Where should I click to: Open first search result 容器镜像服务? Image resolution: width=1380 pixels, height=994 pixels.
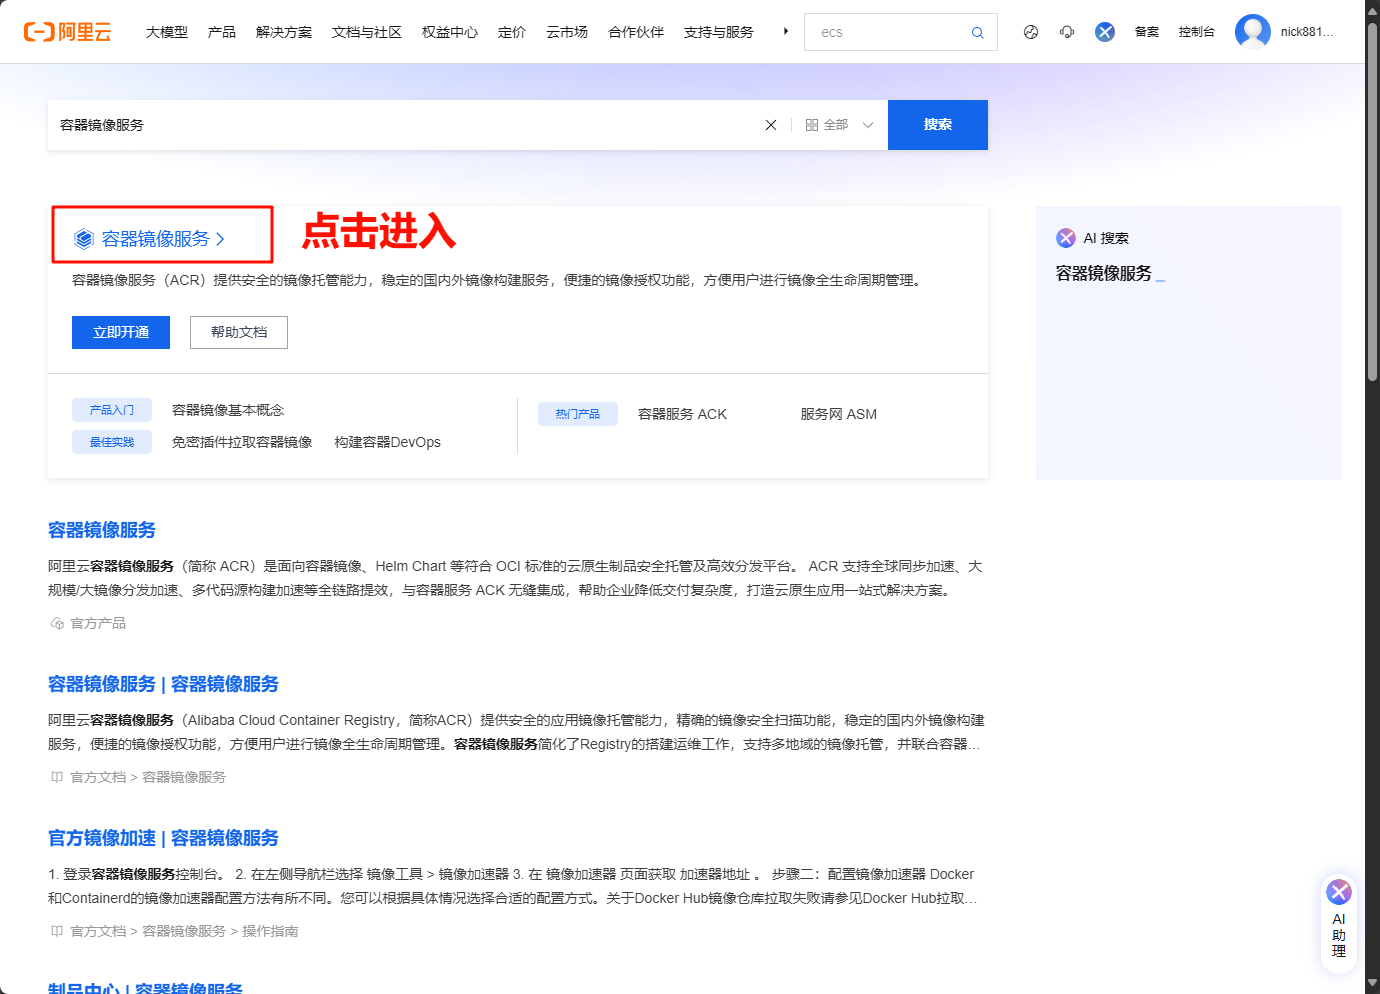click(x=102, y=530)
